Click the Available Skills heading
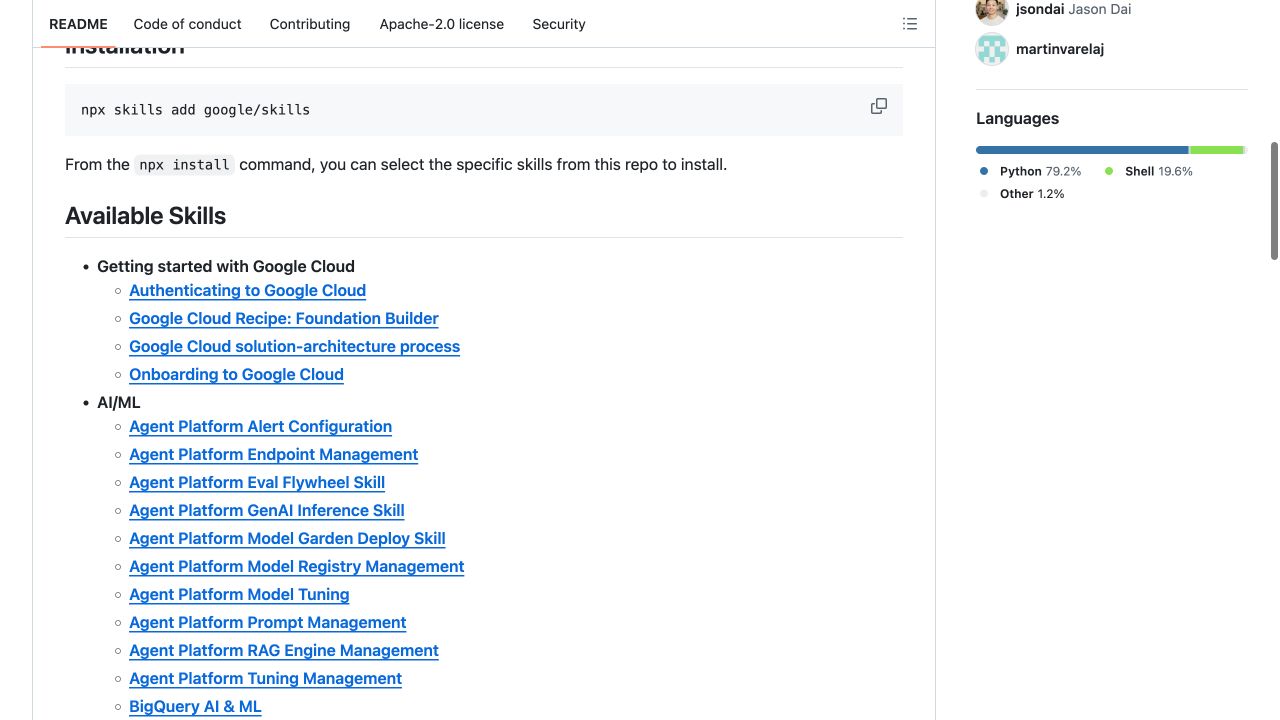The image size is (1280, 720). [x=146, y=216]
